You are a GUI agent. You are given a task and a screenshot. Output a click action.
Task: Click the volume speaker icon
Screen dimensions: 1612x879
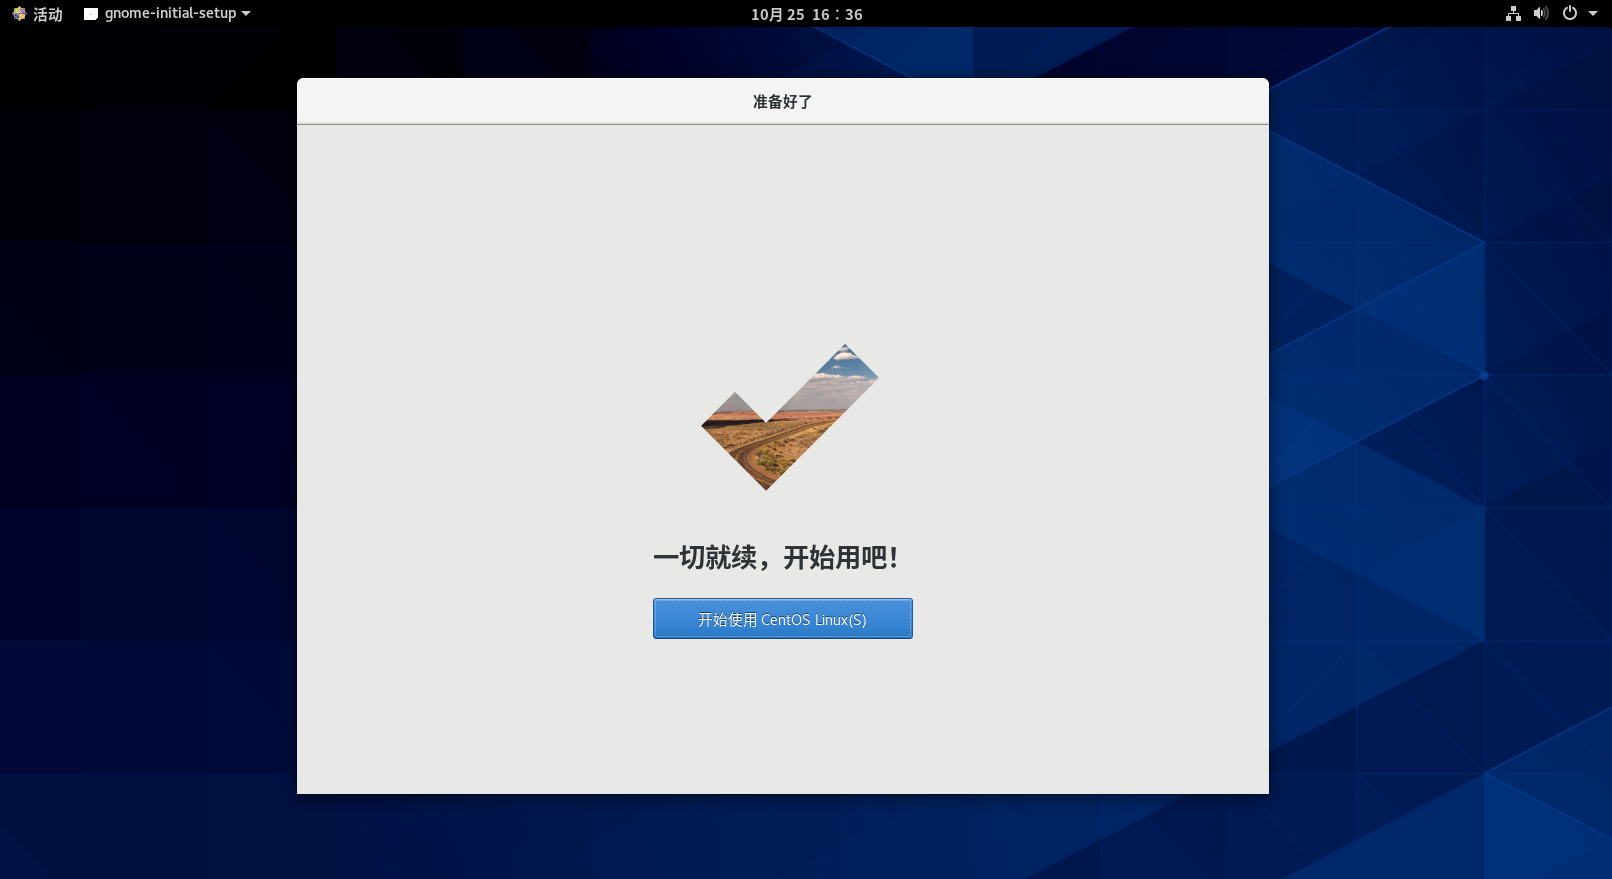click(x=1541, y=14)
